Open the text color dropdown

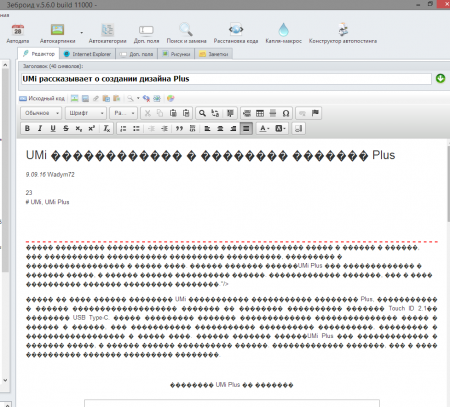coord(264,129)
